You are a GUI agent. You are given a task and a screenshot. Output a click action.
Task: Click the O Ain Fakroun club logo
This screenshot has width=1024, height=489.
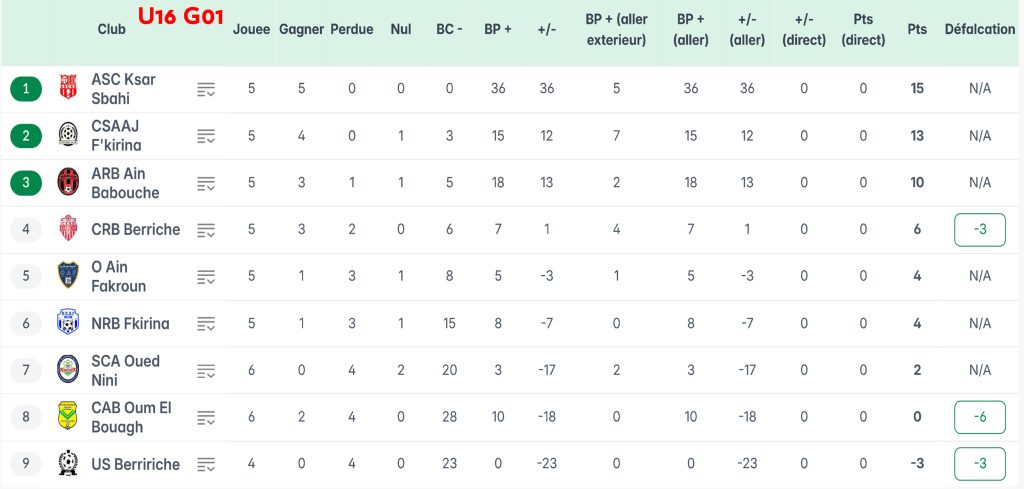[68, 276]
